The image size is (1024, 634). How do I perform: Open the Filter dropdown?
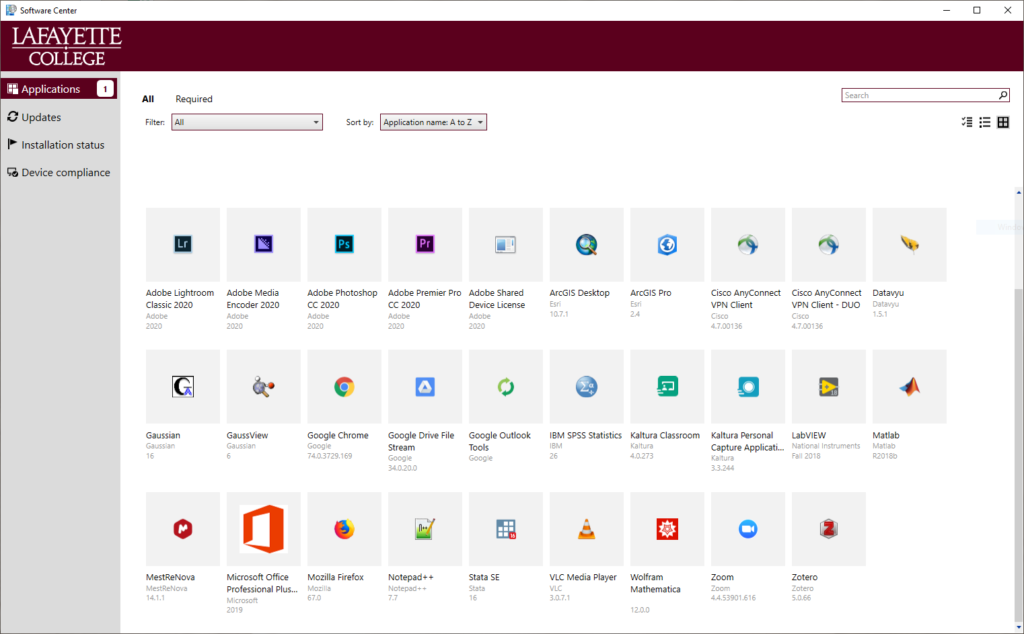(x=246, y=121)
